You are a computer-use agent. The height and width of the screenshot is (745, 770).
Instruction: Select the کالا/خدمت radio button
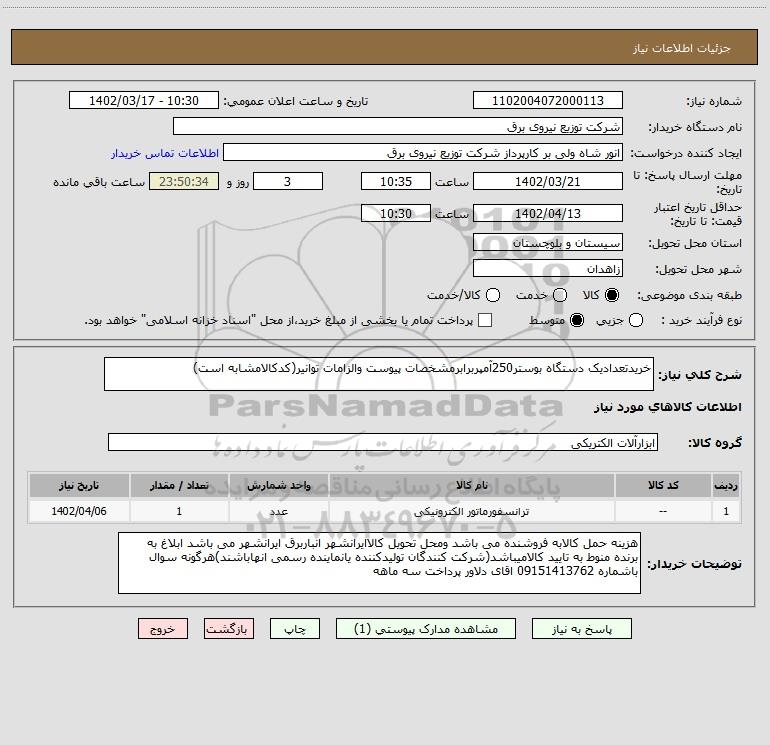pos(493,295)
